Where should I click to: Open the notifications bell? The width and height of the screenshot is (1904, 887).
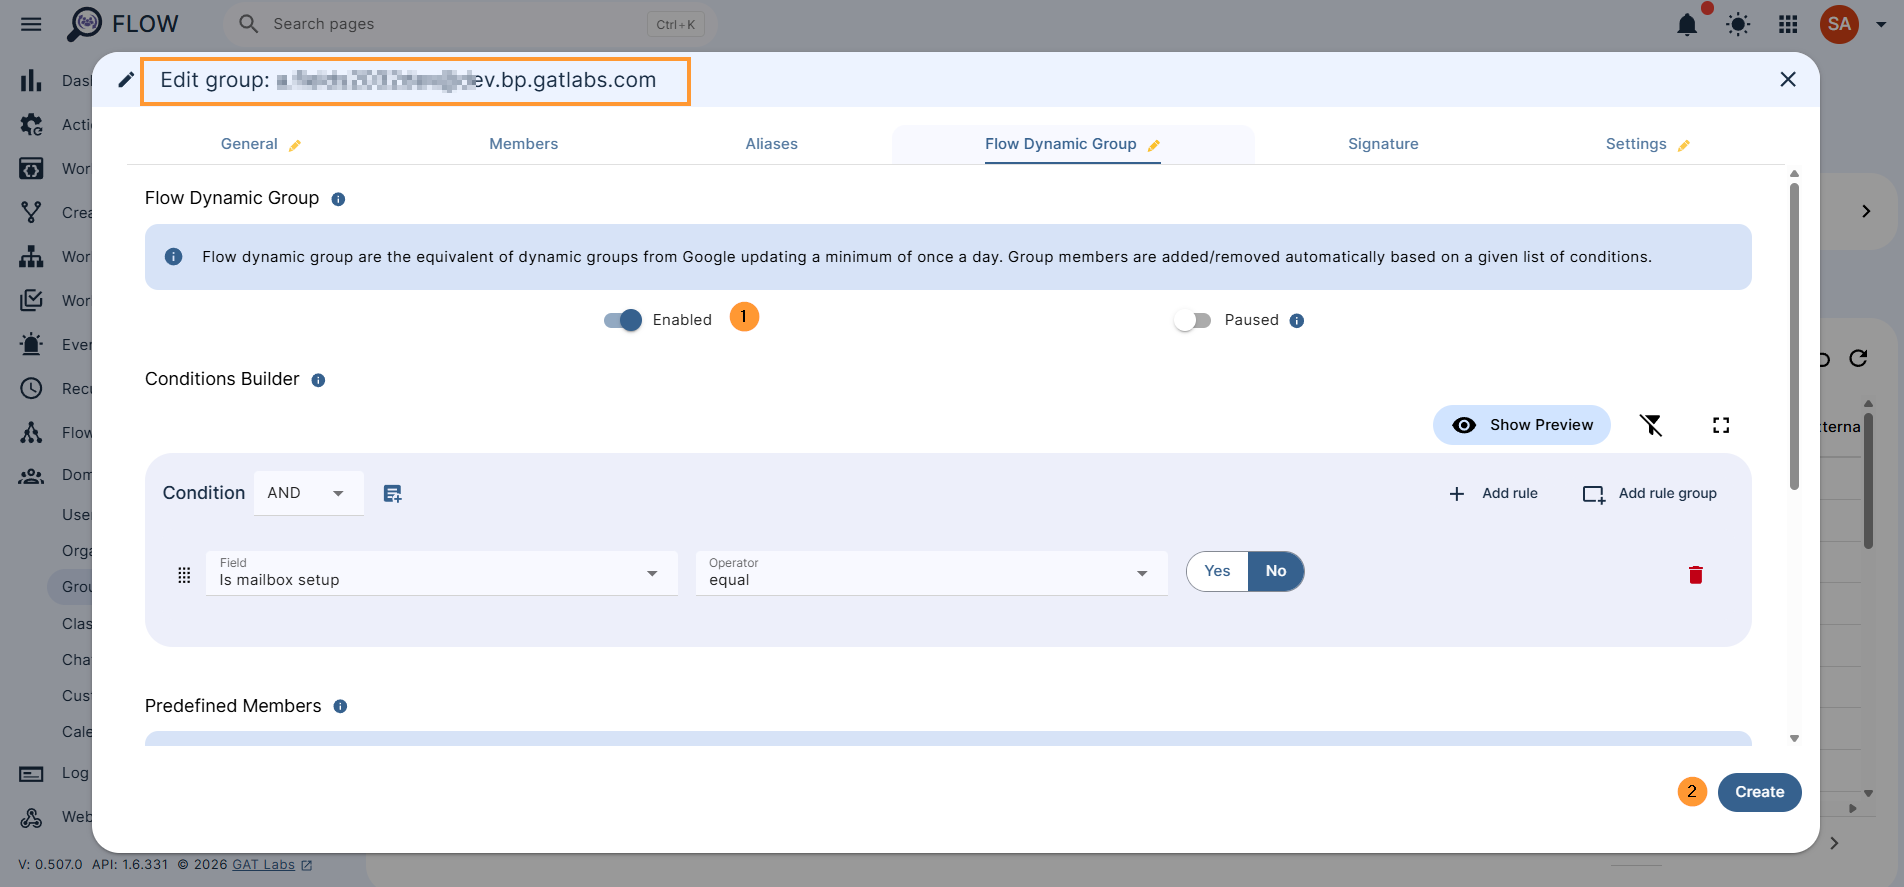1687,24
